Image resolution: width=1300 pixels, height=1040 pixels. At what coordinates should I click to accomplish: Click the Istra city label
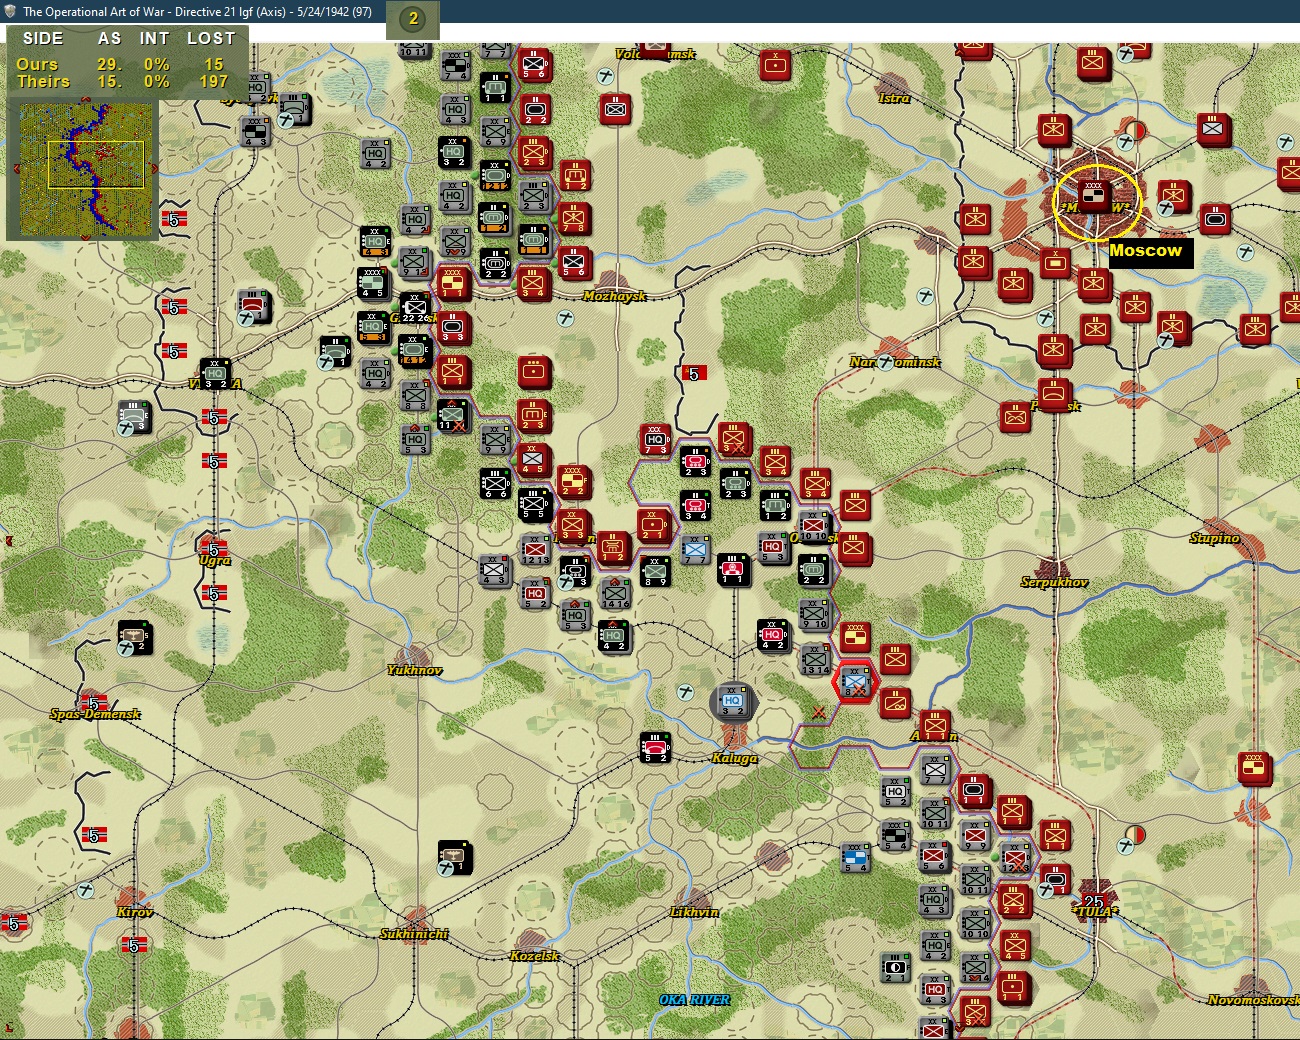pyautogui.click(x=894, y=98)
